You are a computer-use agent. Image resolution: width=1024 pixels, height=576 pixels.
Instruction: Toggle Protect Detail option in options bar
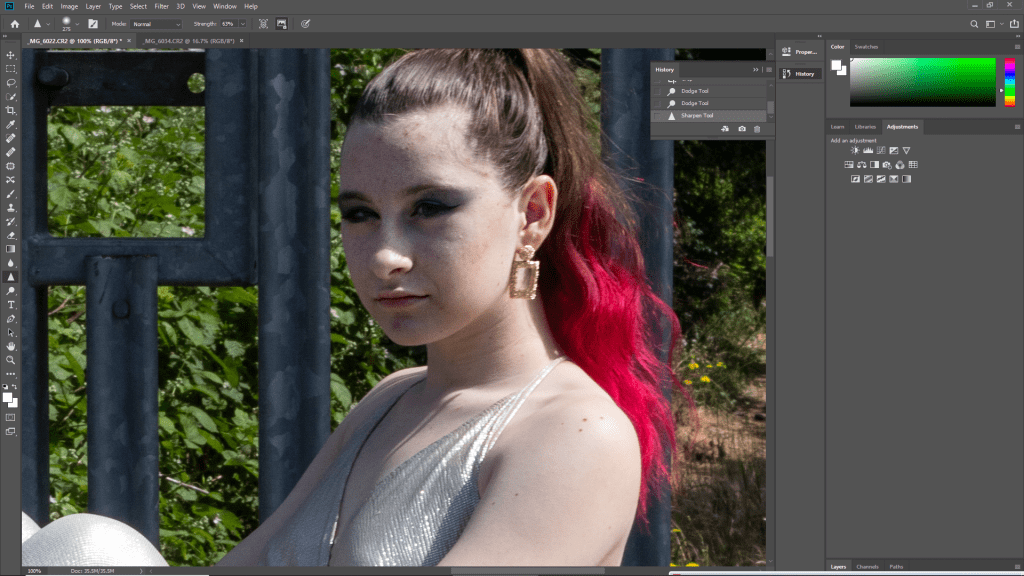click(x=283, y=23)
